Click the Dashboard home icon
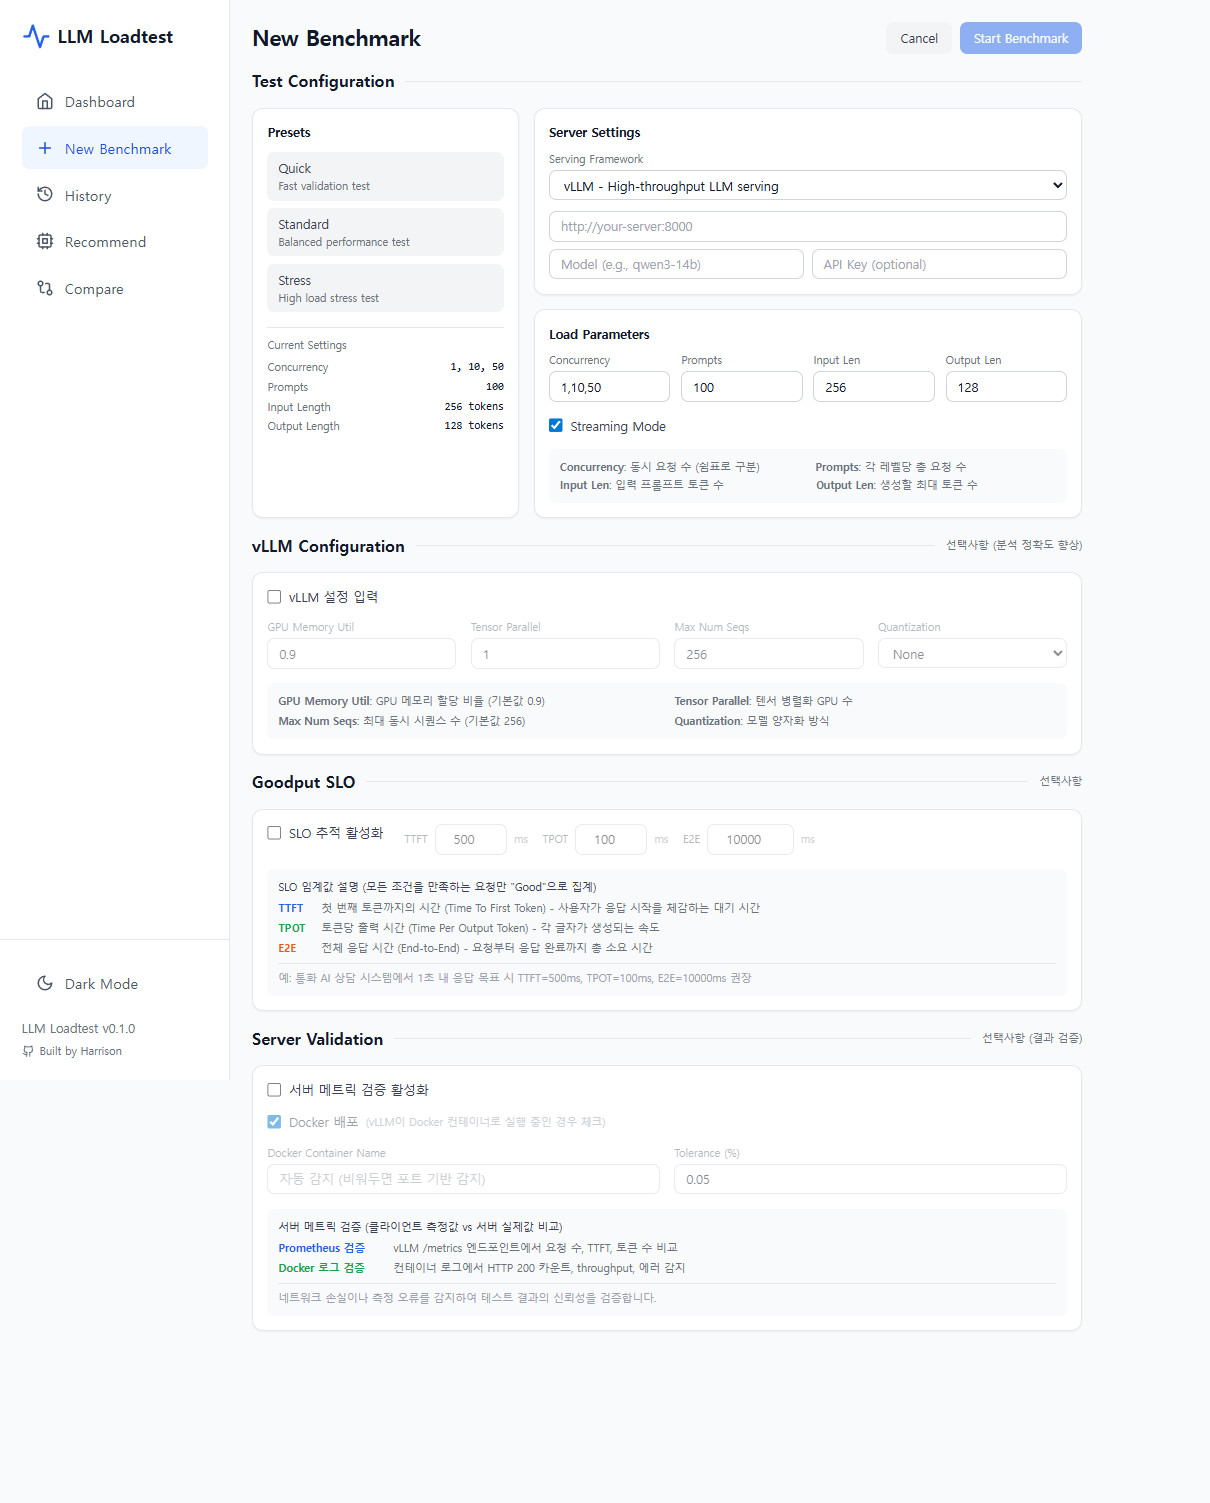 pyautogui.click(x=45, y=101)
